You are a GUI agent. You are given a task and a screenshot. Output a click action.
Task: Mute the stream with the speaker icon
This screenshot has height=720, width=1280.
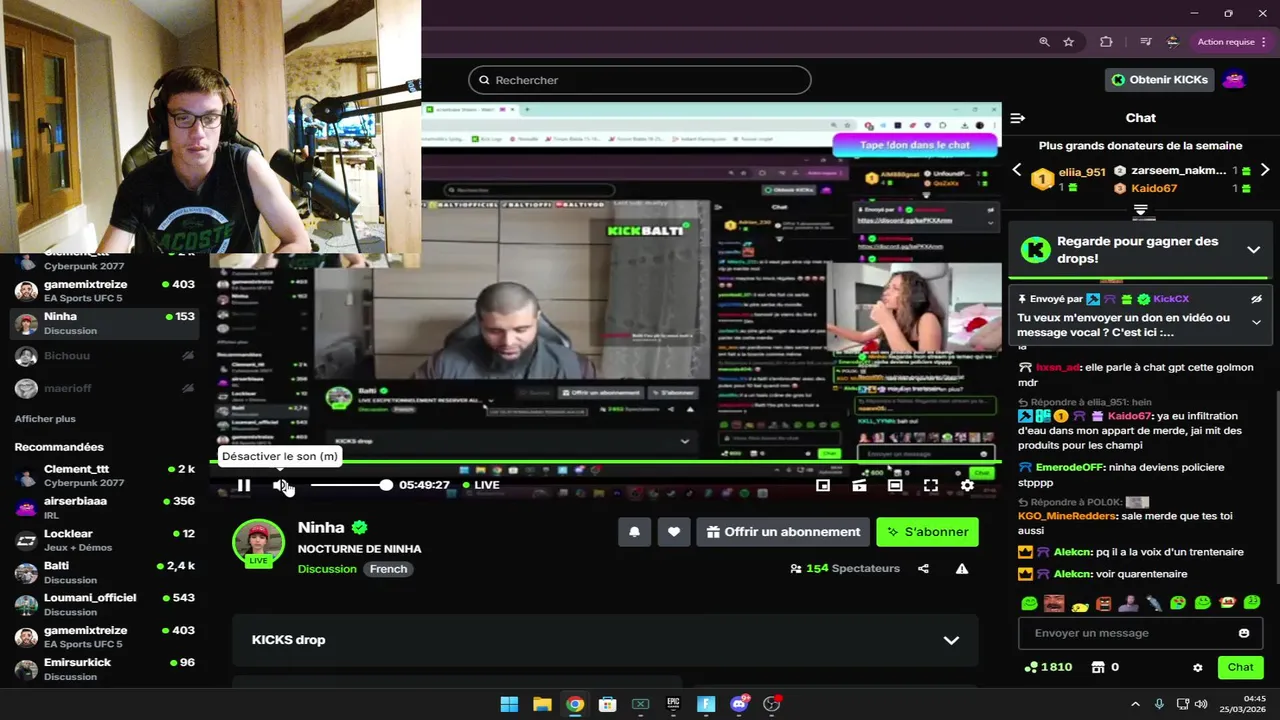tap(281, 485)
